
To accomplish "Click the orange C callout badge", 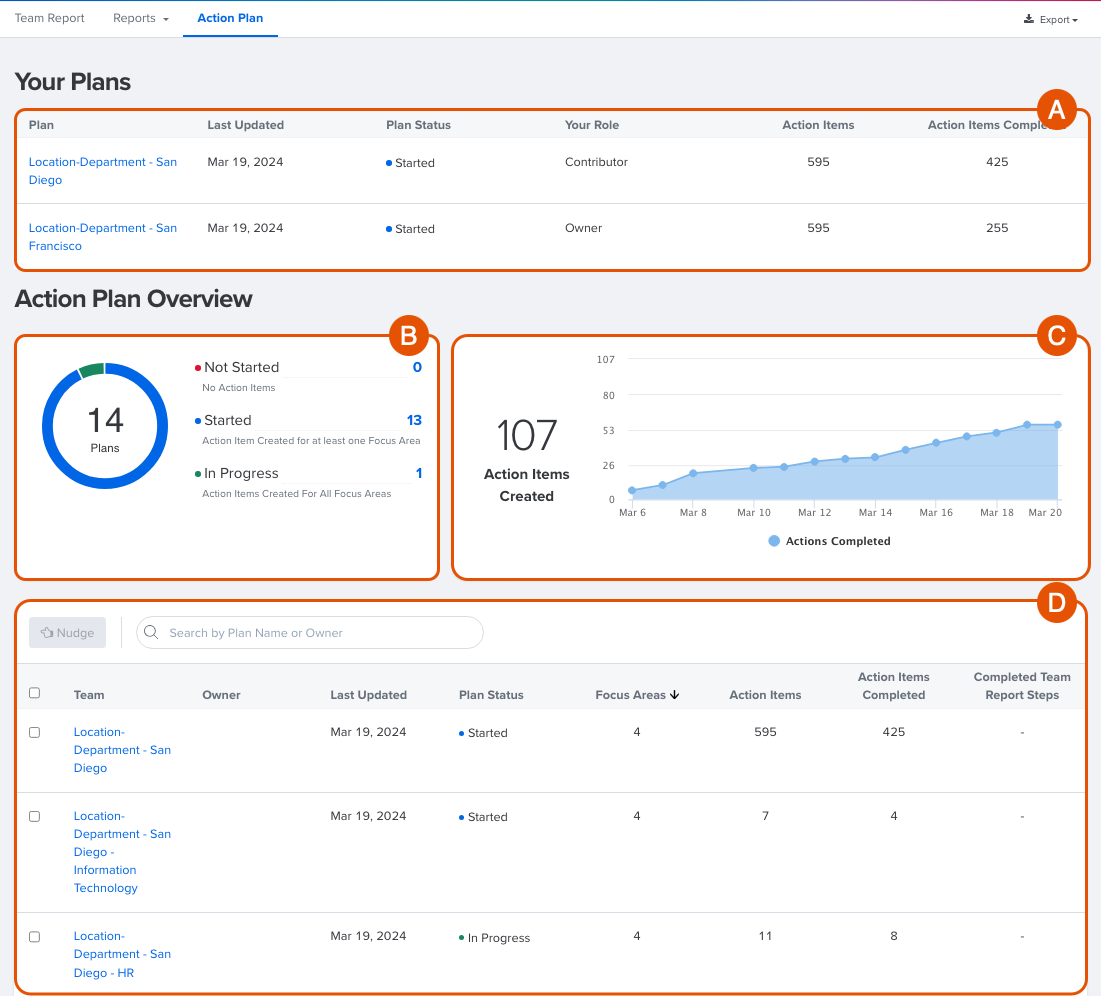I will pyautogui.click(x=1056, y=336).
